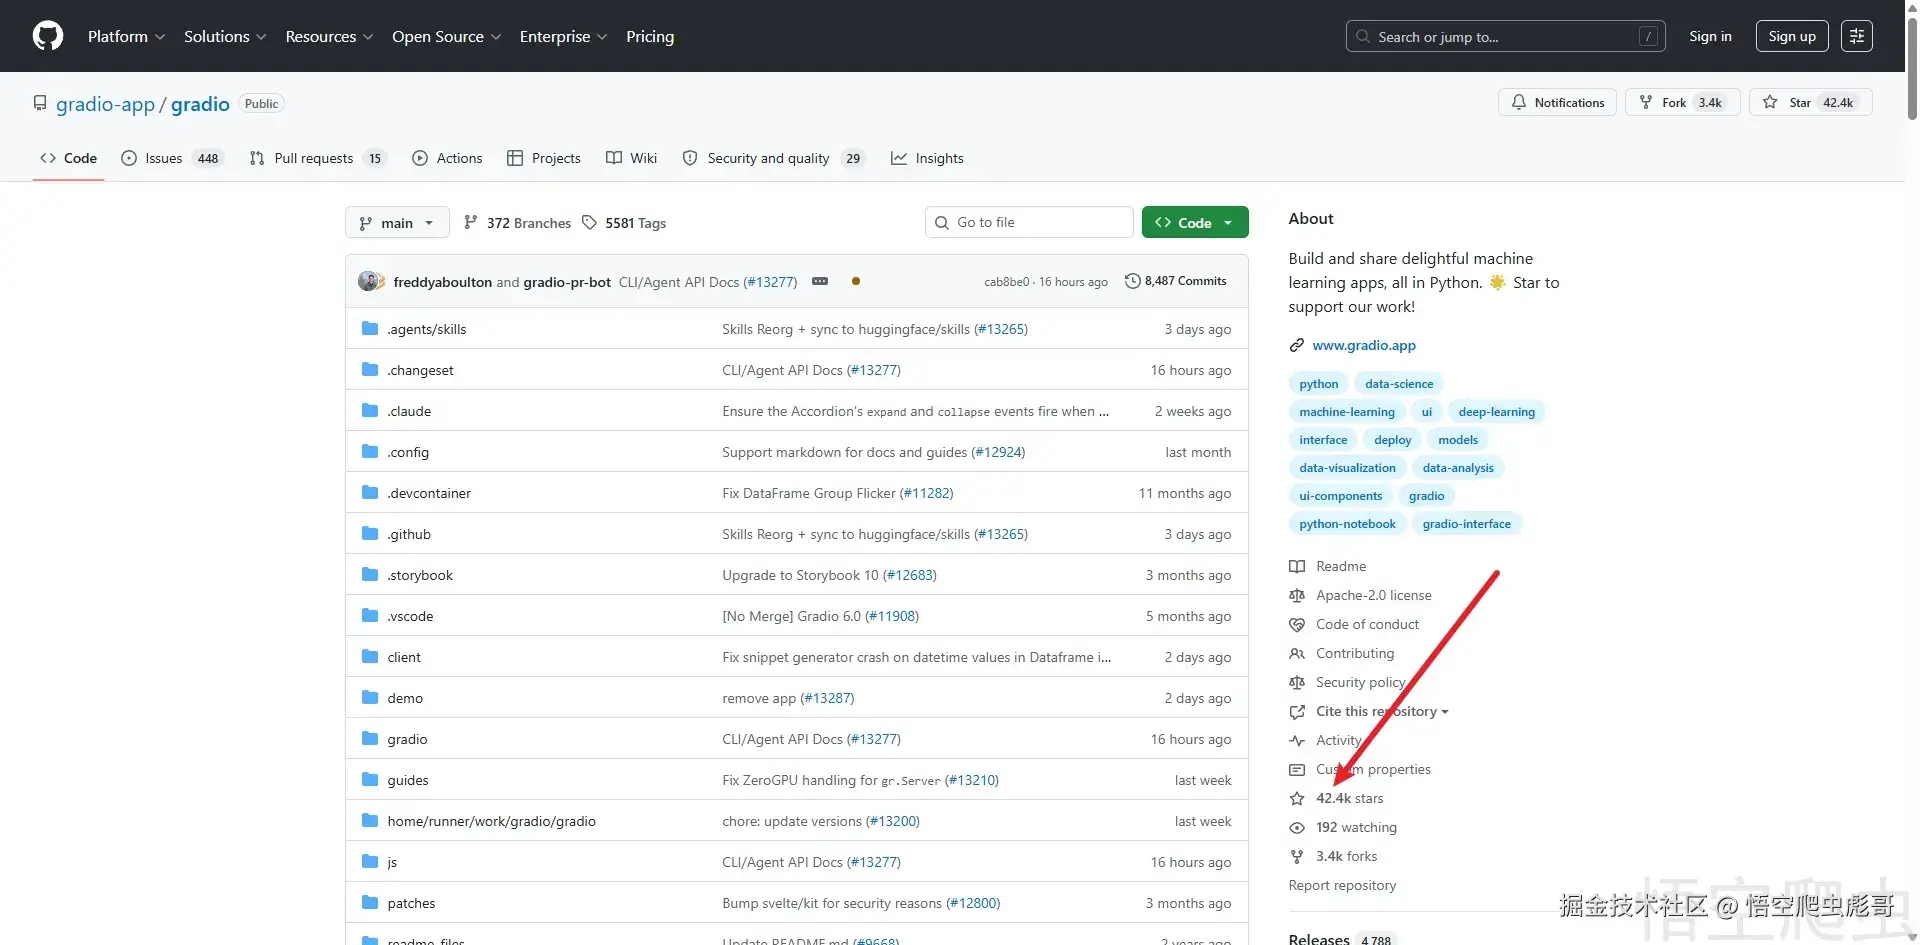Open the Resources dropdown menu
Image resolution: width=1920 pixels, height=945 pixels.
(x=329, y=36)
